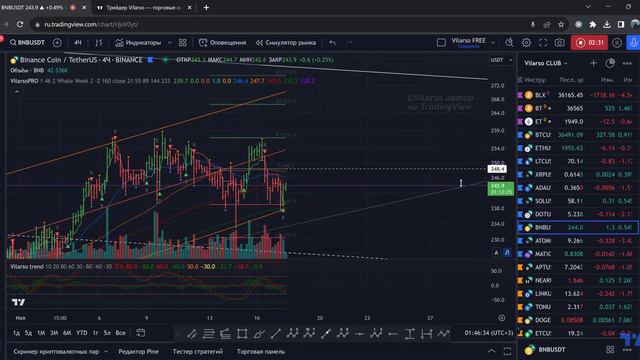Set range to Все
The image size is (640, 360).
pyautogui.click(x=120, y=333)
